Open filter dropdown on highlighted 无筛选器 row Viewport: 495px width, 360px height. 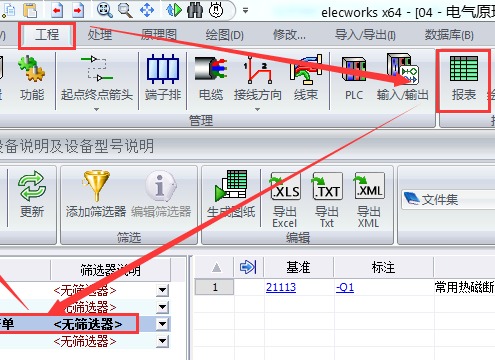(162, 324)
